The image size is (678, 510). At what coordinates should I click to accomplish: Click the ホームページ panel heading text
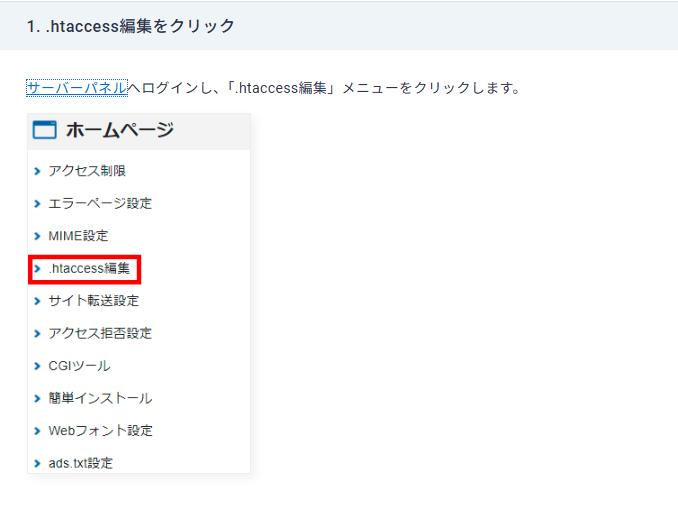pyautogui.click(x=120, y=130)
